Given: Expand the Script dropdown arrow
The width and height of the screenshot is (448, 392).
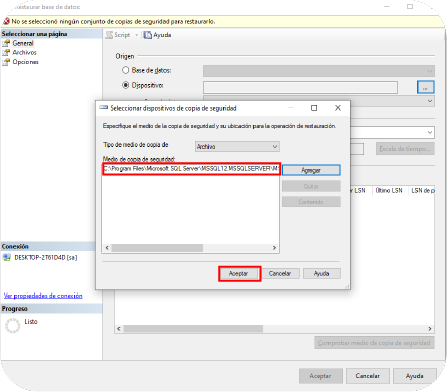Looking at the screenshot, I should [x=136, y=35].
